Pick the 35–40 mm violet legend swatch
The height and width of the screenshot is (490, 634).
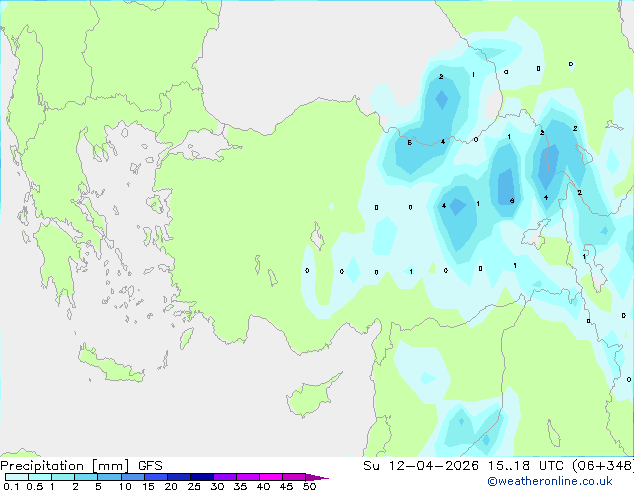coord(248,477)
